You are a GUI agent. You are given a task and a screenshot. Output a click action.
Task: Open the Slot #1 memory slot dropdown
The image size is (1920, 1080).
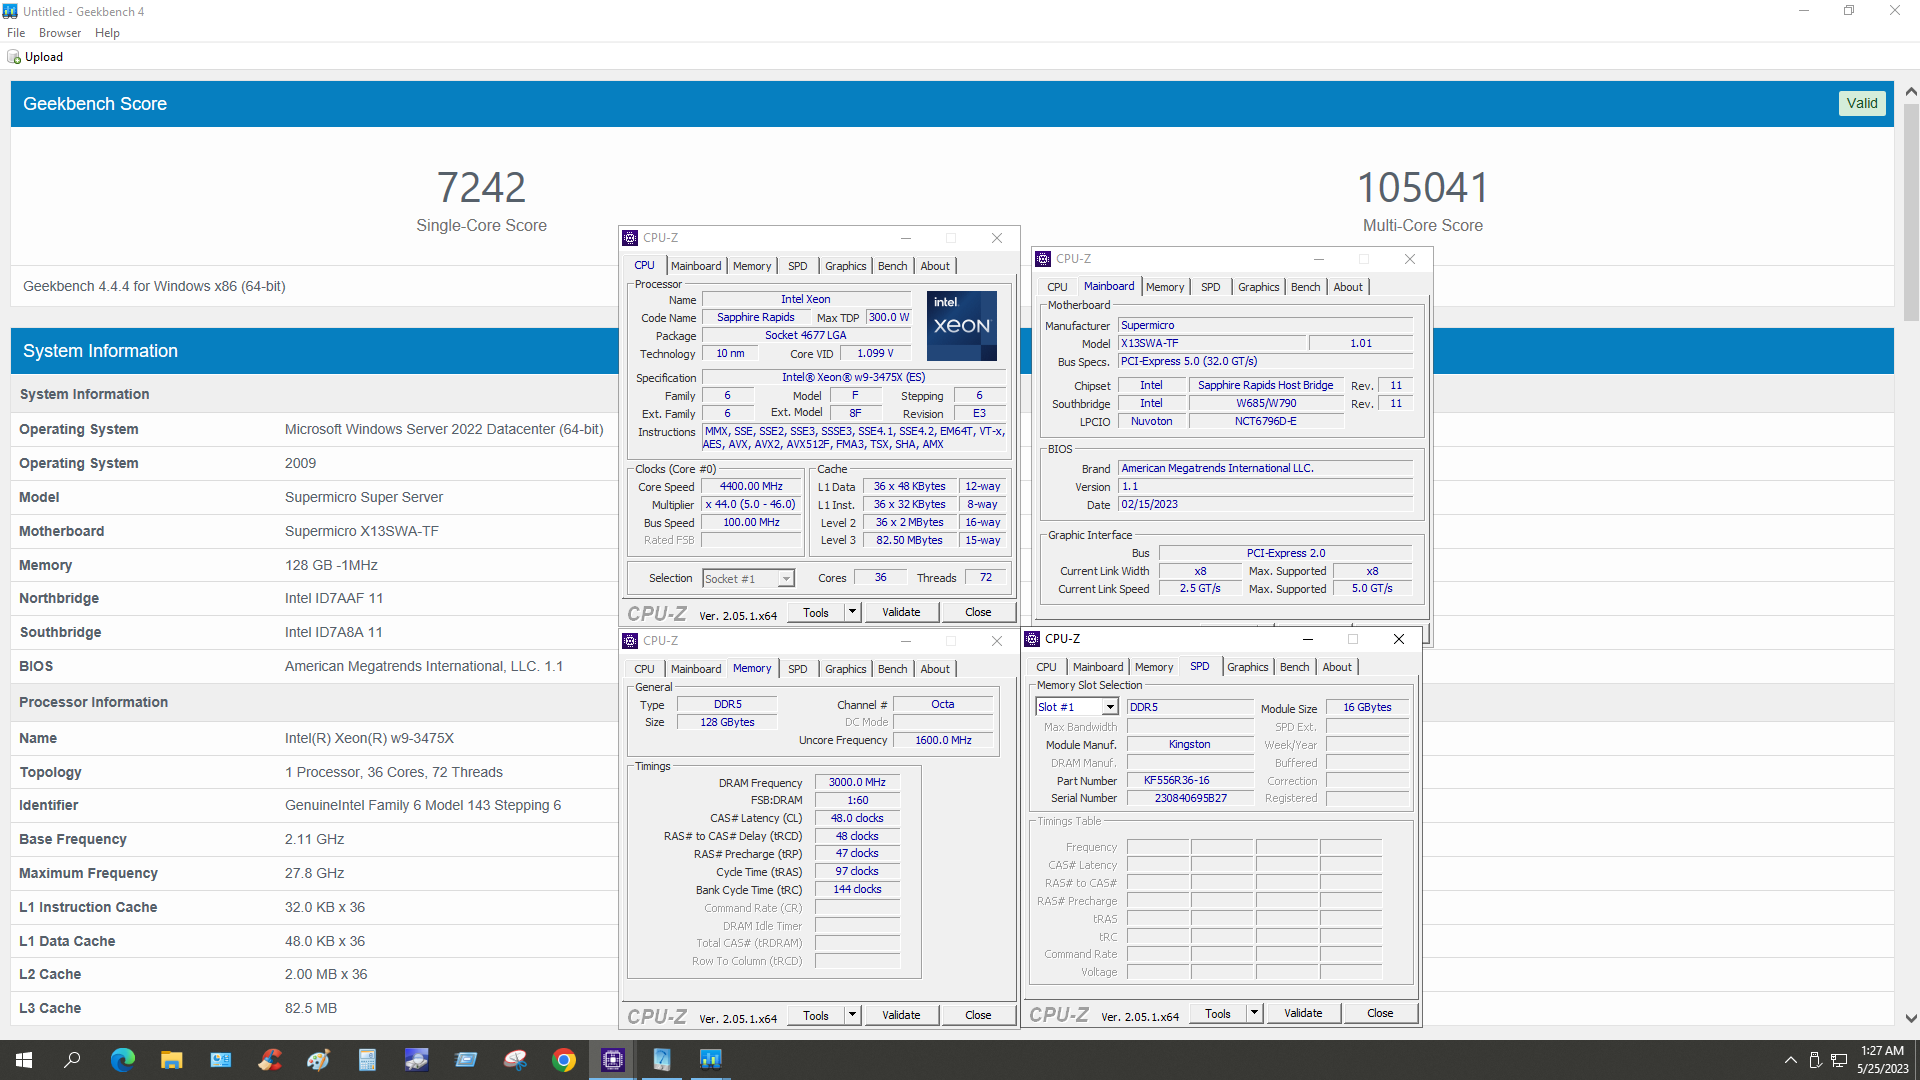click(x=1110, y=707)
